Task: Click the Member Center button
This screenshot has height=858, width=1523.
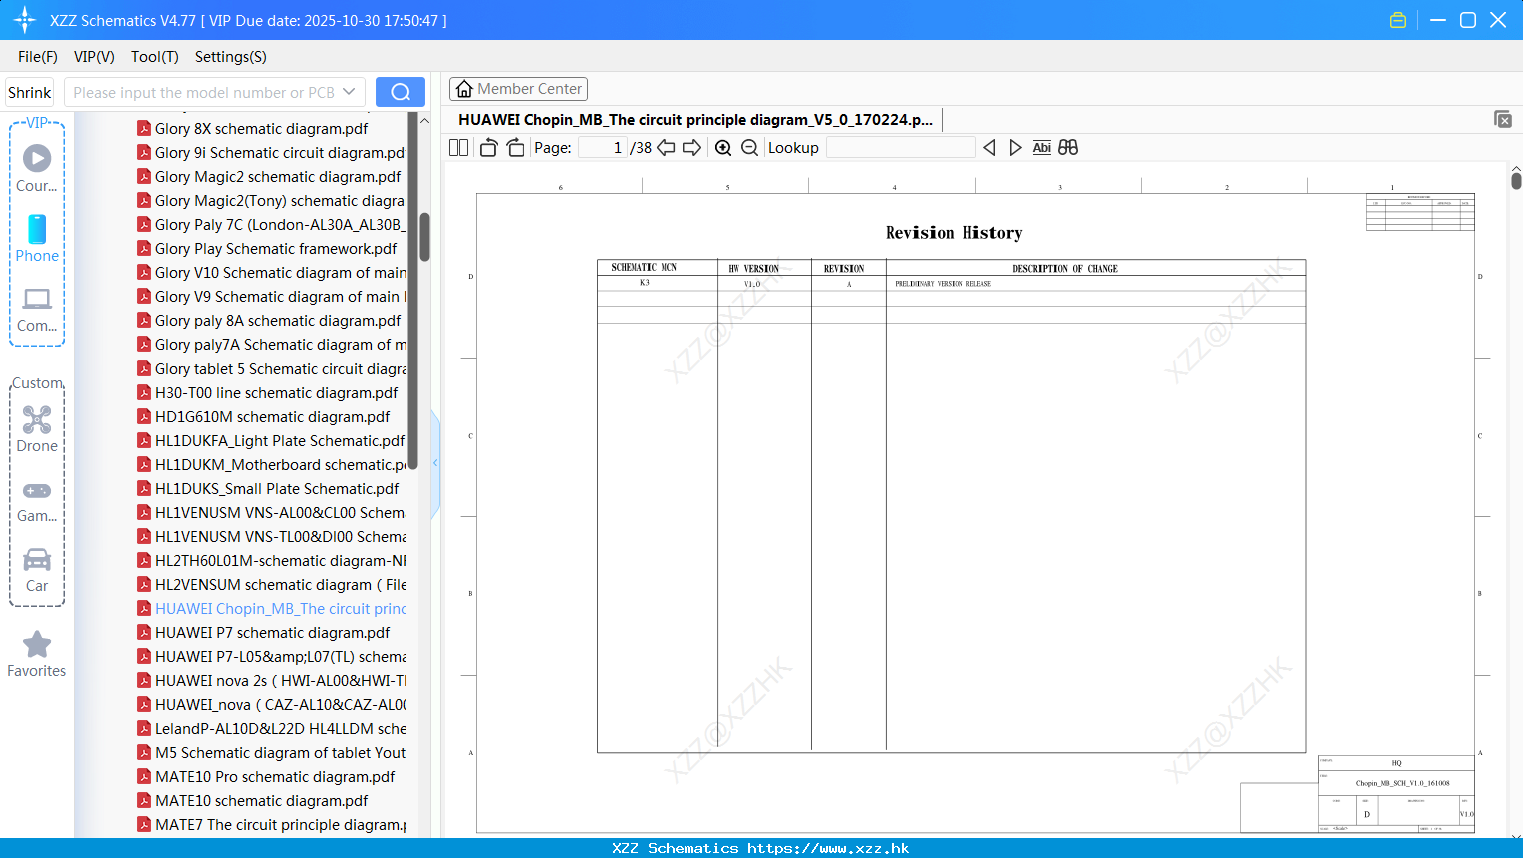Action: (518, 89)
